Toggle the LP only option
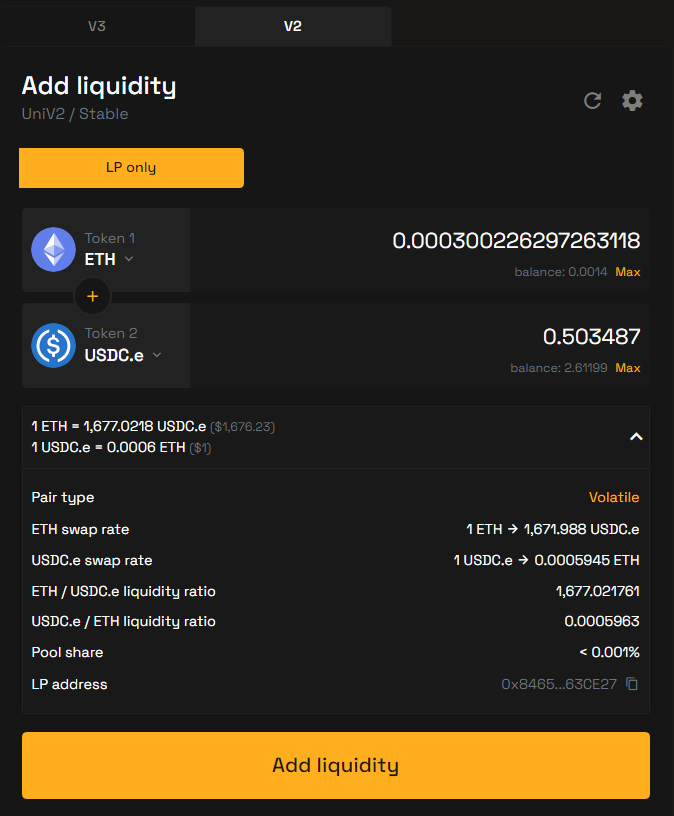 (x=131, y=168)
